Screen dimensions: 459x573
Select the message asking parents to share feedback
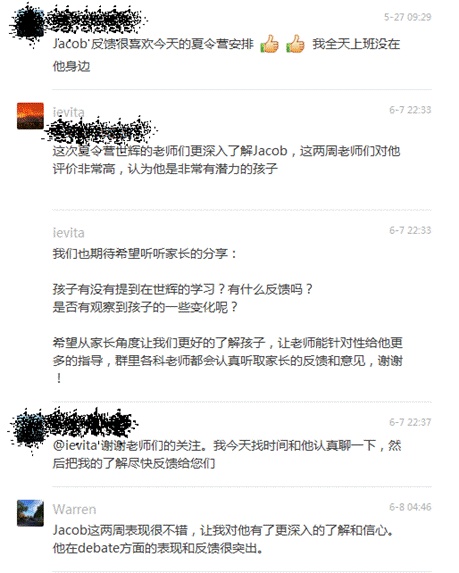click(228, 315)
